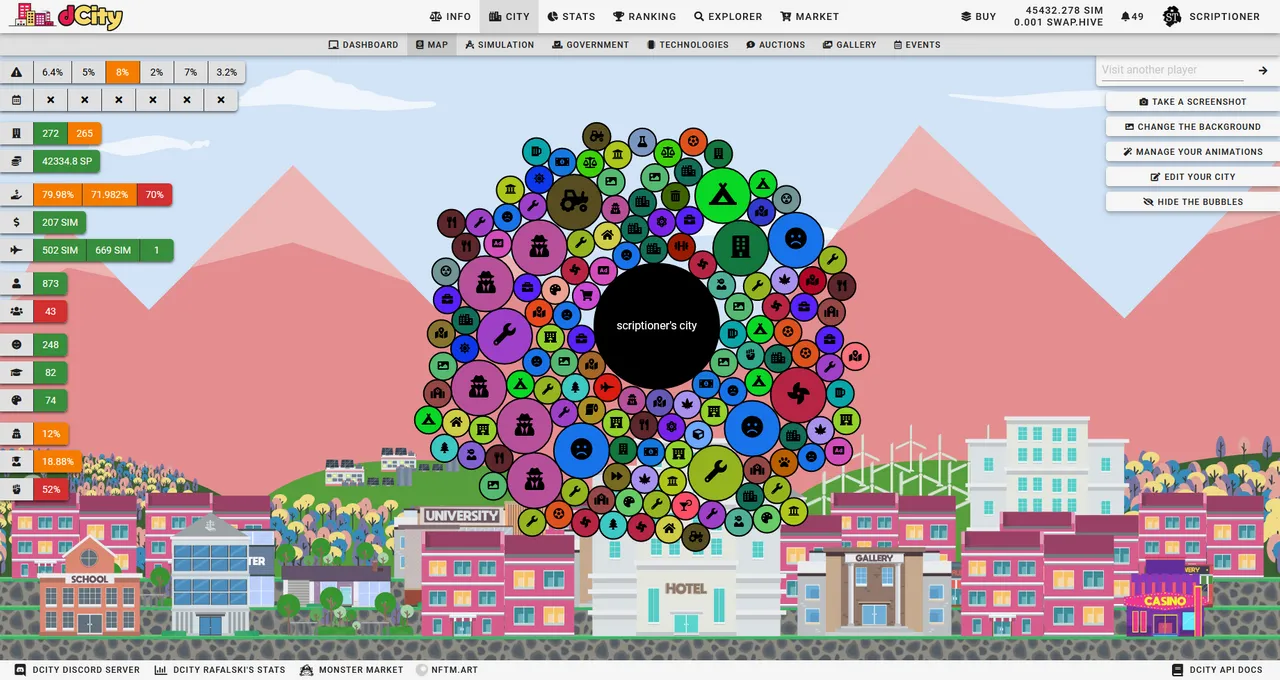Viewport: 1280px width, 680px height.
Task: Click the large purple wrench bubble
Action: [504, 335]
